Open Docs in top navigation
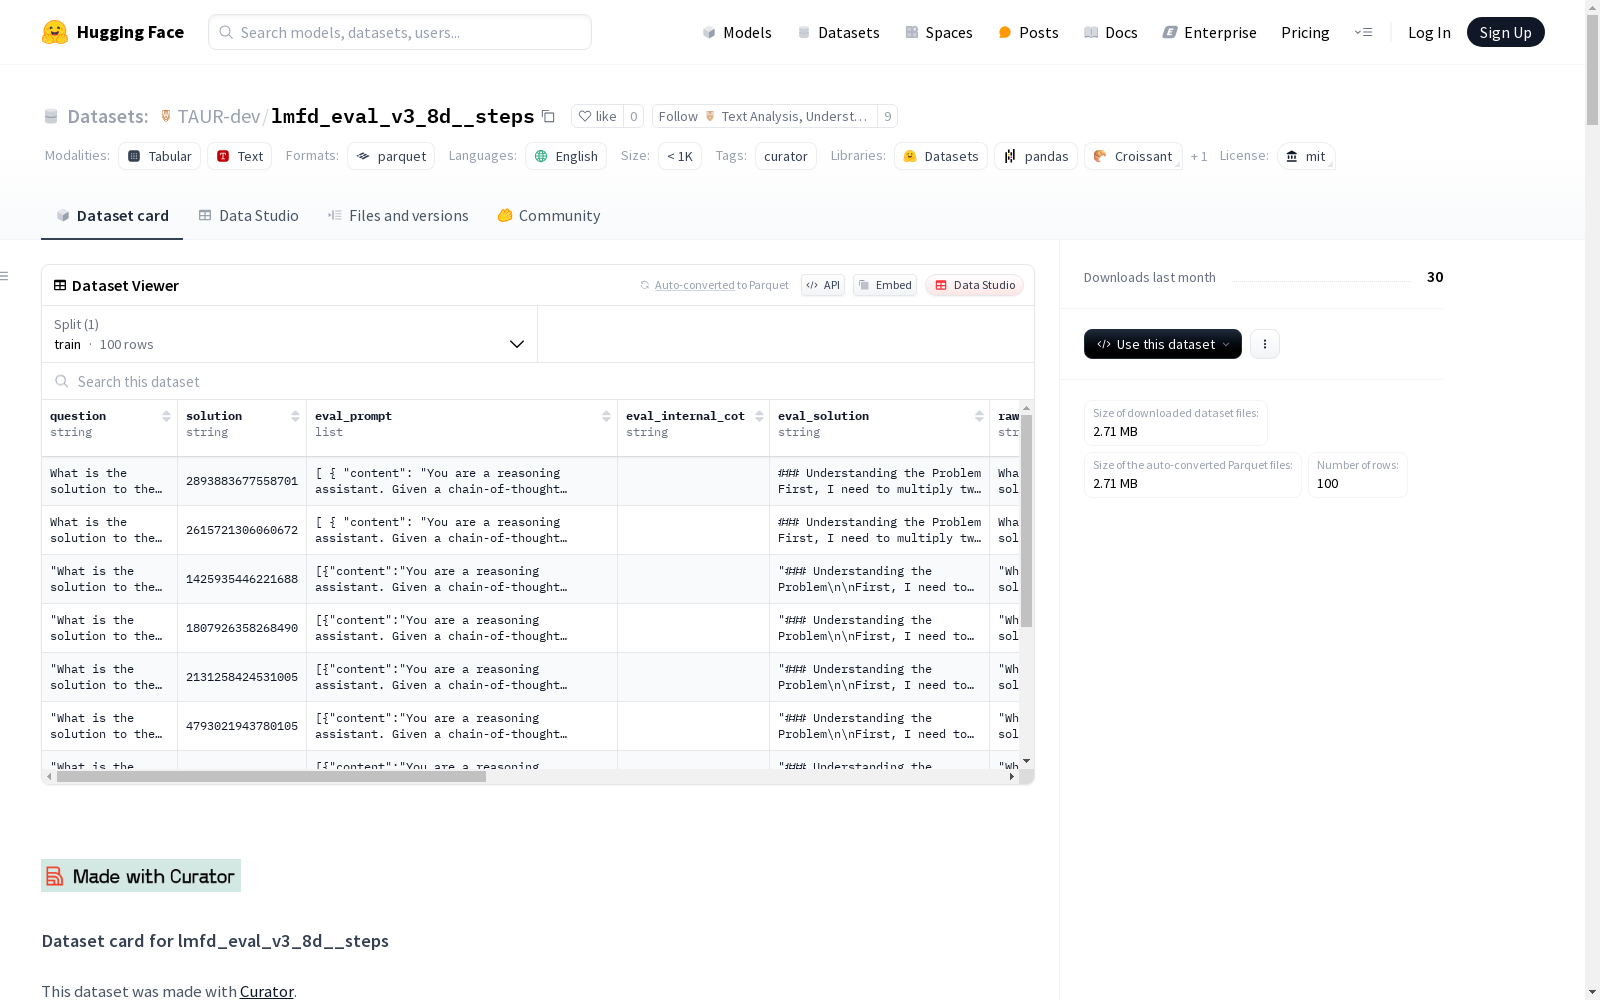The height and width of the screenshot is (1000, 1600). click(1111, 32)
